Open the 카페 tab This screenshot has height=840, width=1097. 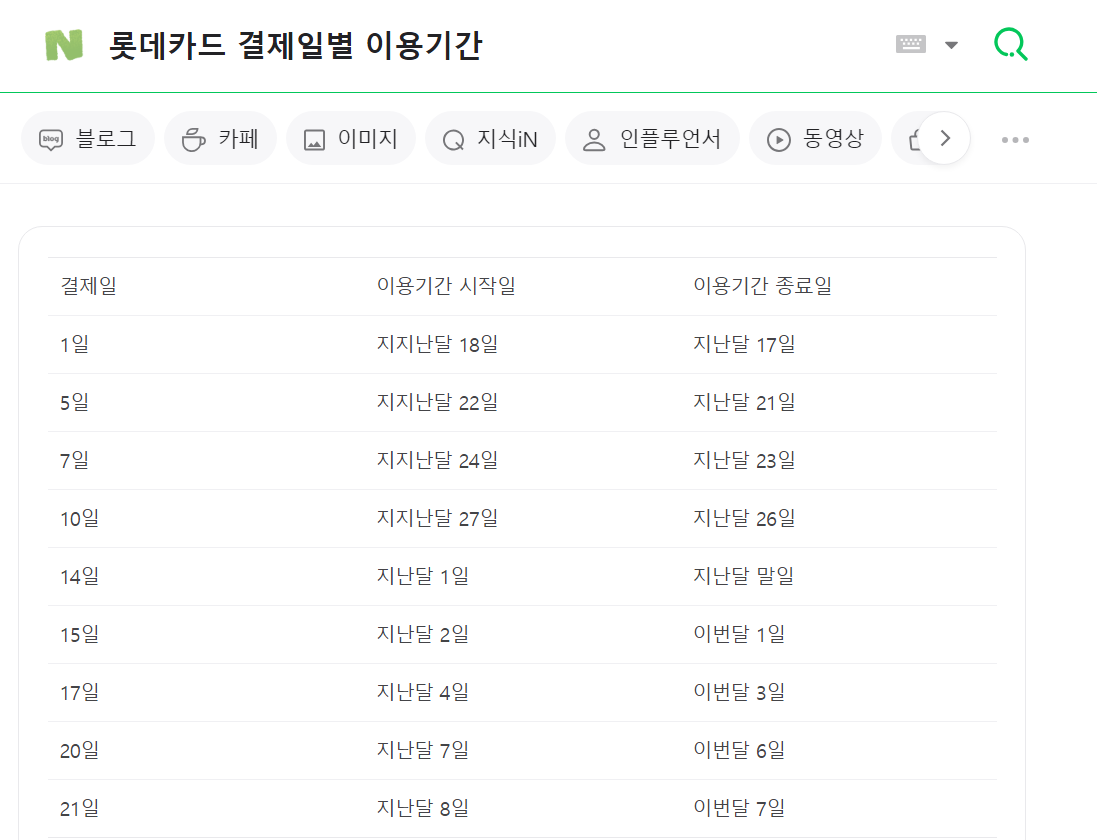[x=220, y=138]
